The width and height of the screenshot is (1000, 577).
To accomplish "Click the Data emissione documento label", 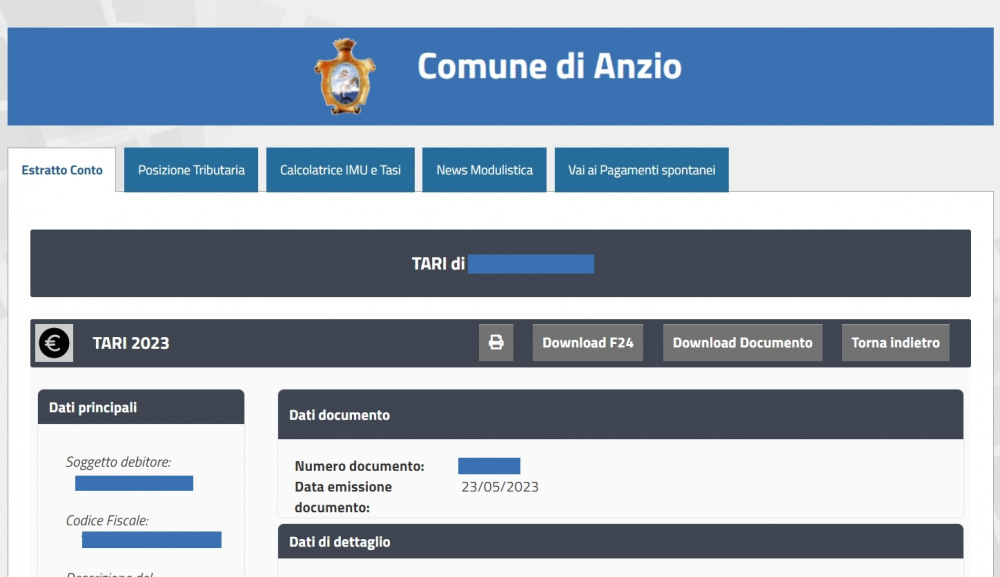I will [x=343, y=497].
